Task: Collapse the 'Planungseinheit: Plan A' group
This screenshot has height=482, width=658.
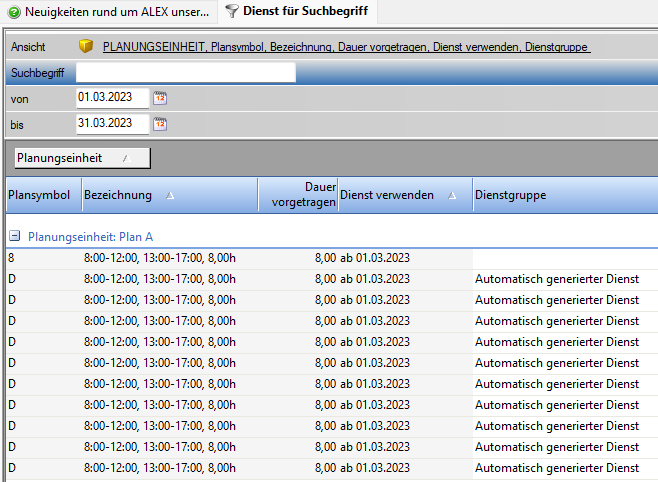Action: tap(15, 237)
